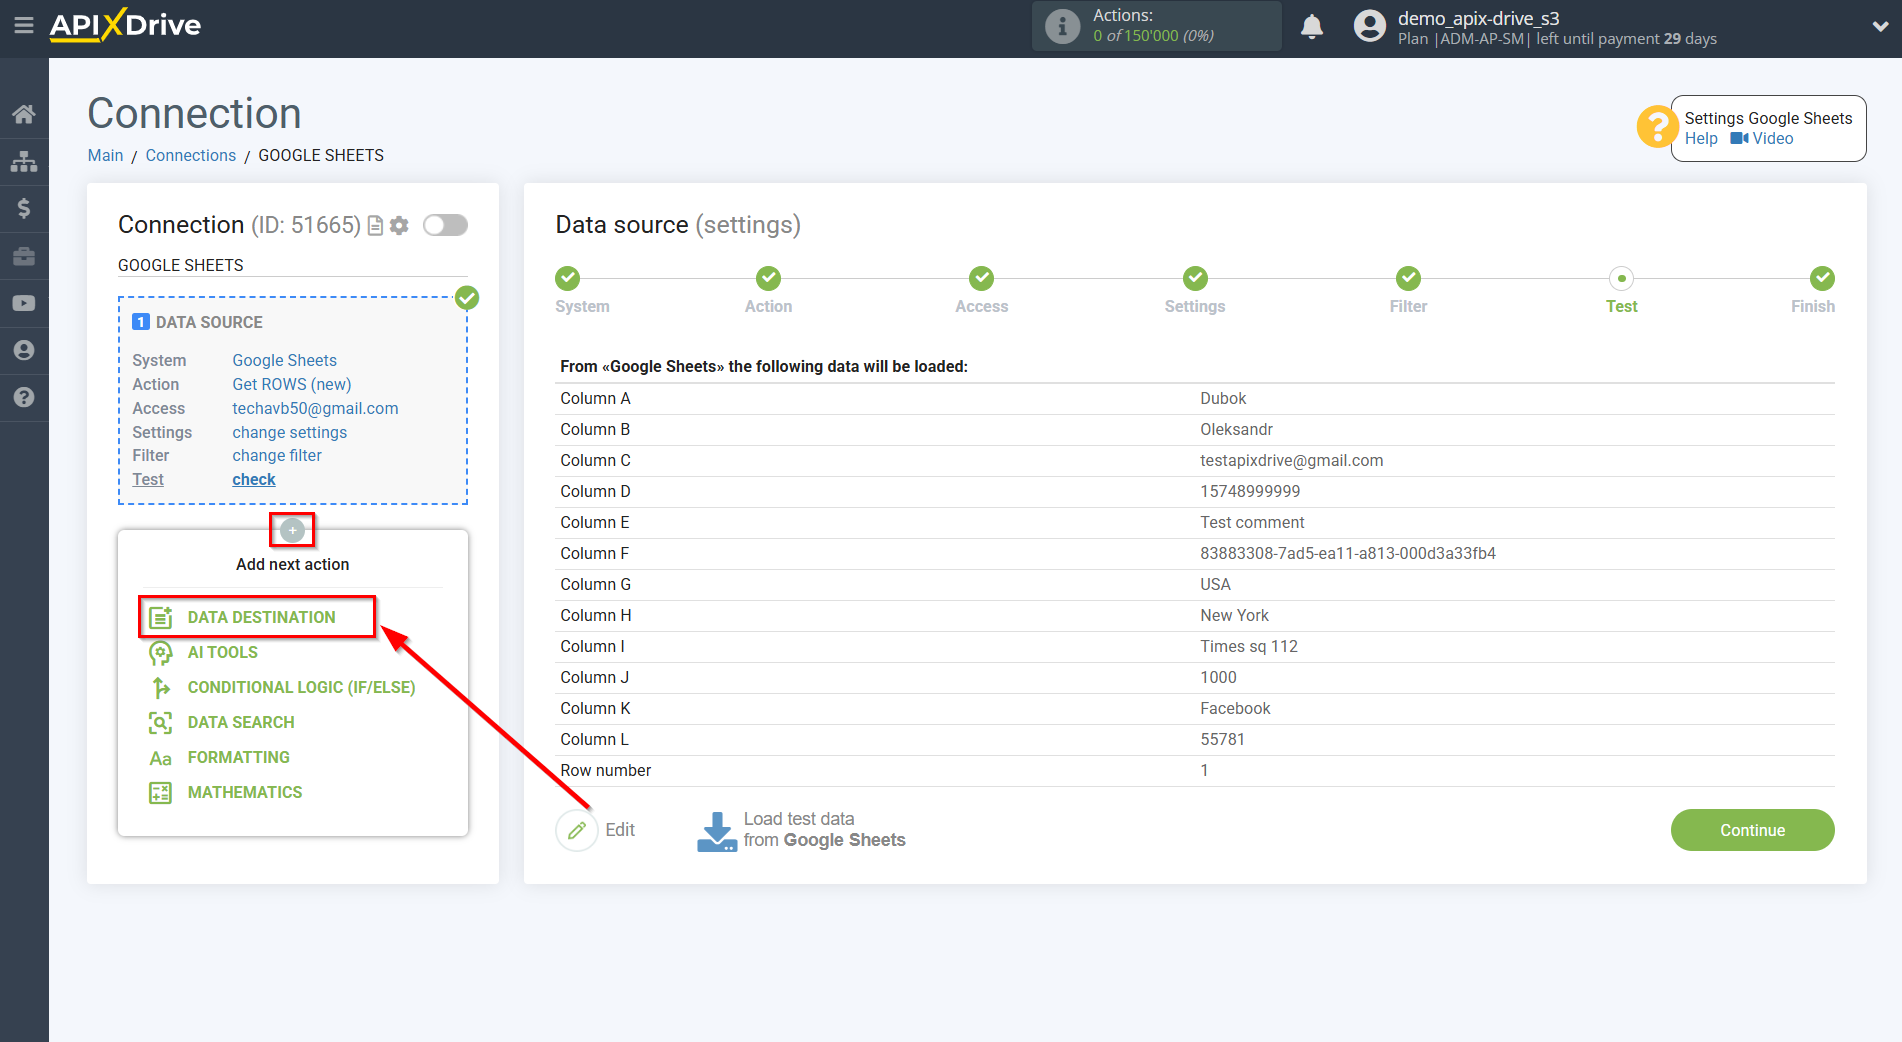The width and height of the screenshot is (1902, 1042).
Task: Open the help question sidebar icon
Action: coord(24,397)
